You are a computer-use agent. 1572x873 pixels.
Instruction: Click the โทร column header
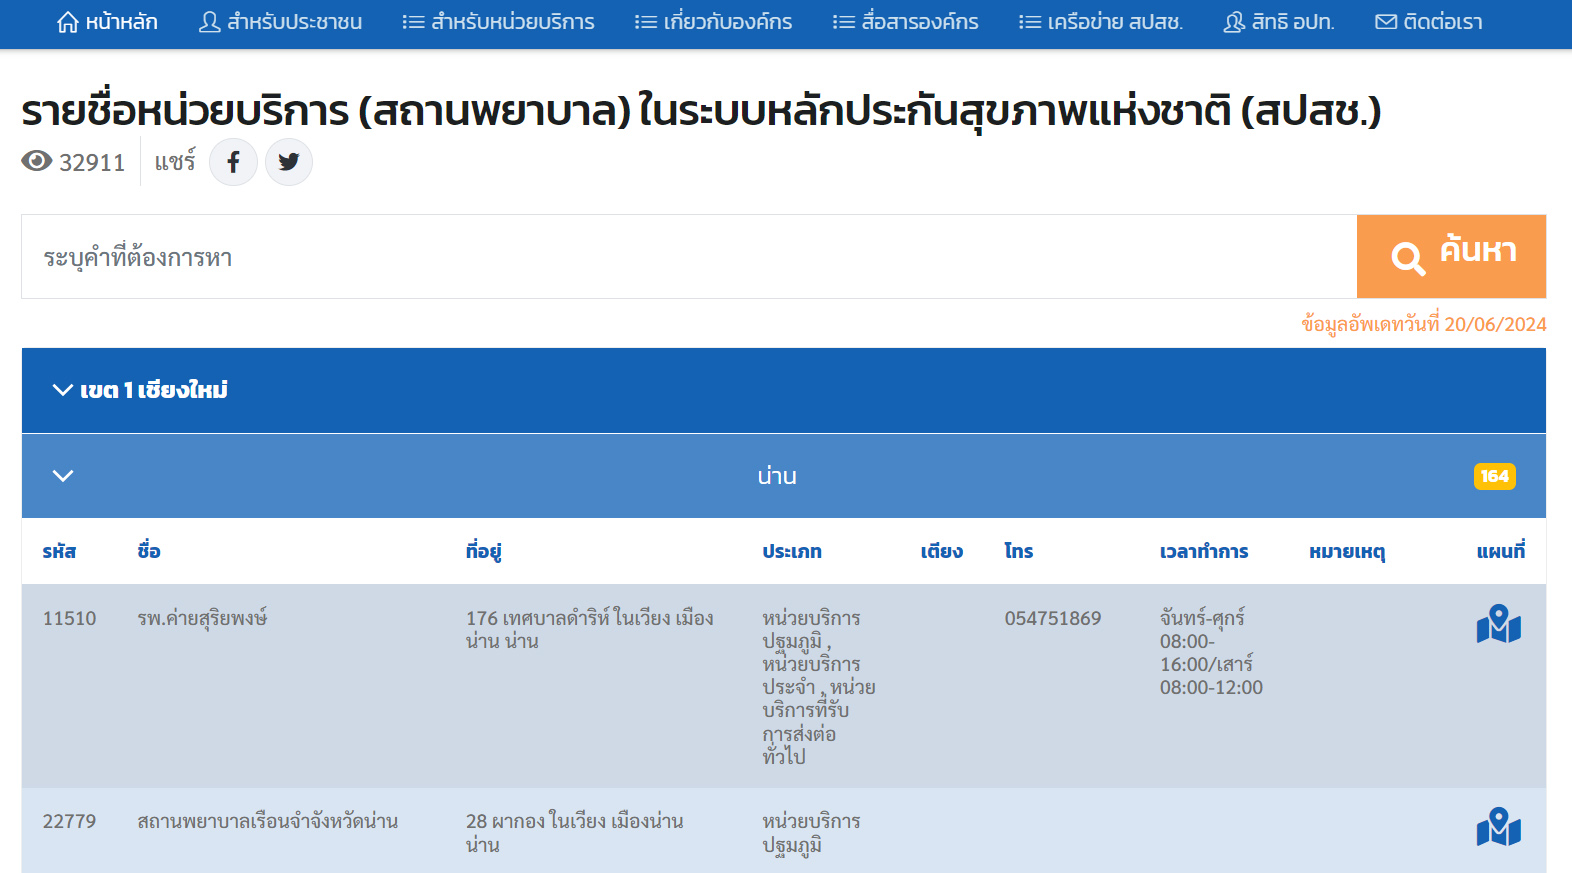click(1019, 551)
